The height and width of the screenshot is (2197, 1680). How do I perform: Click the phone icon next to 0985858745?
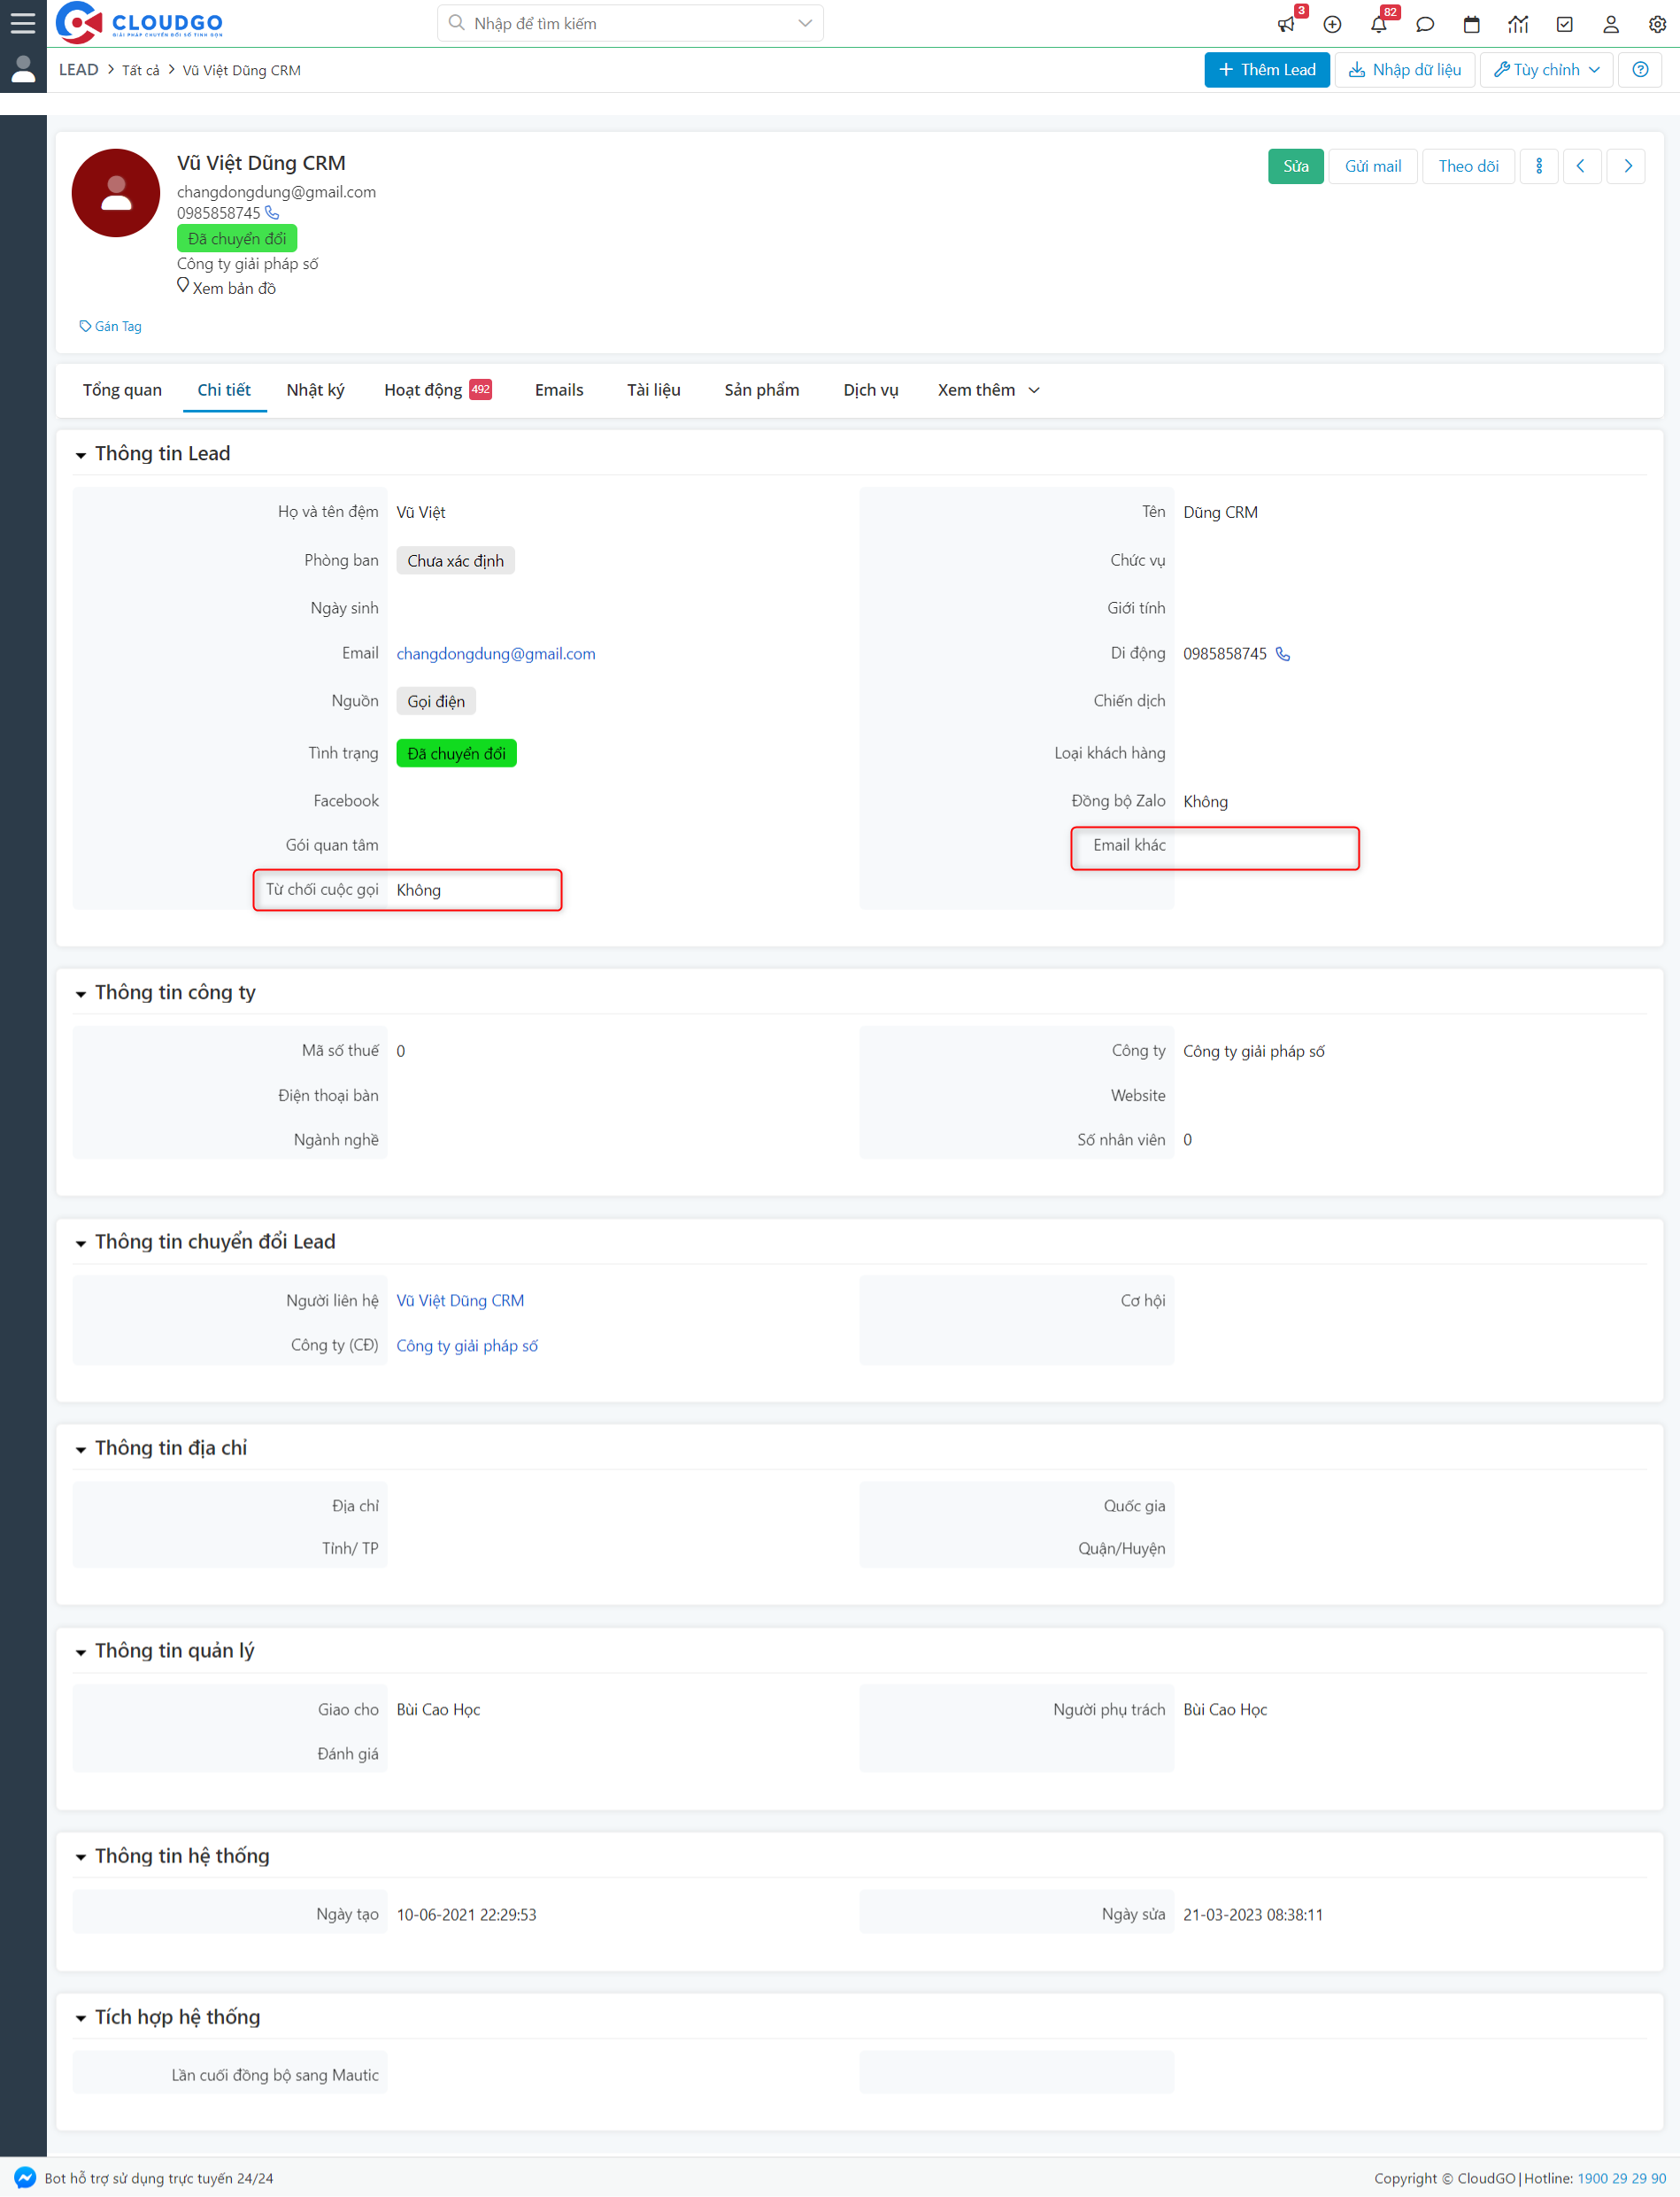[x=271, y=213]
